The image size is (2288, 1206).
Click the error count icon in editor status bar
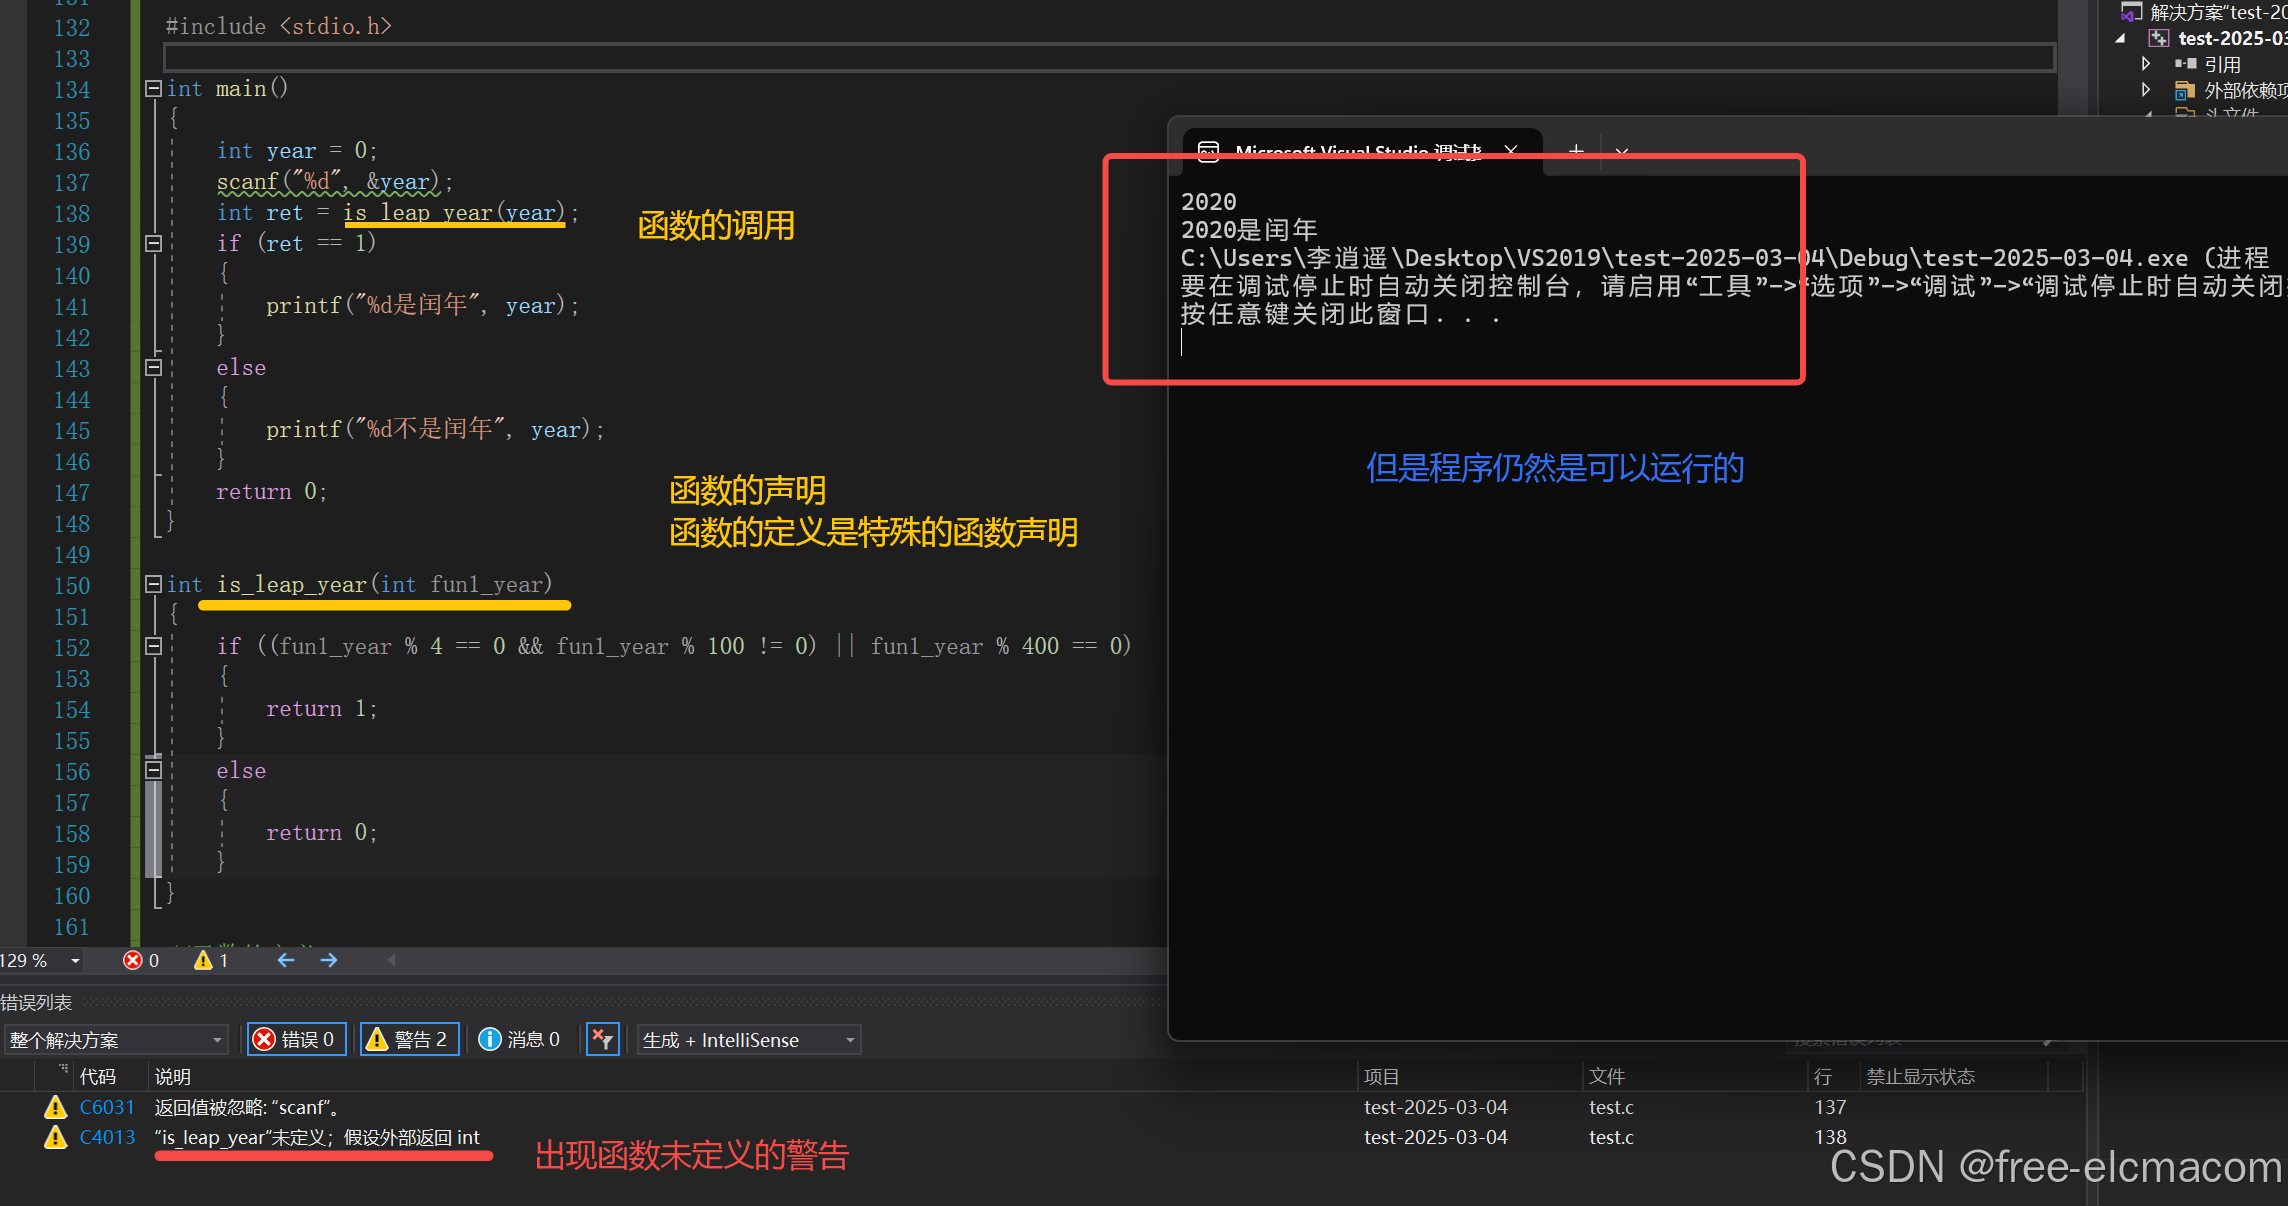[132, 960]
